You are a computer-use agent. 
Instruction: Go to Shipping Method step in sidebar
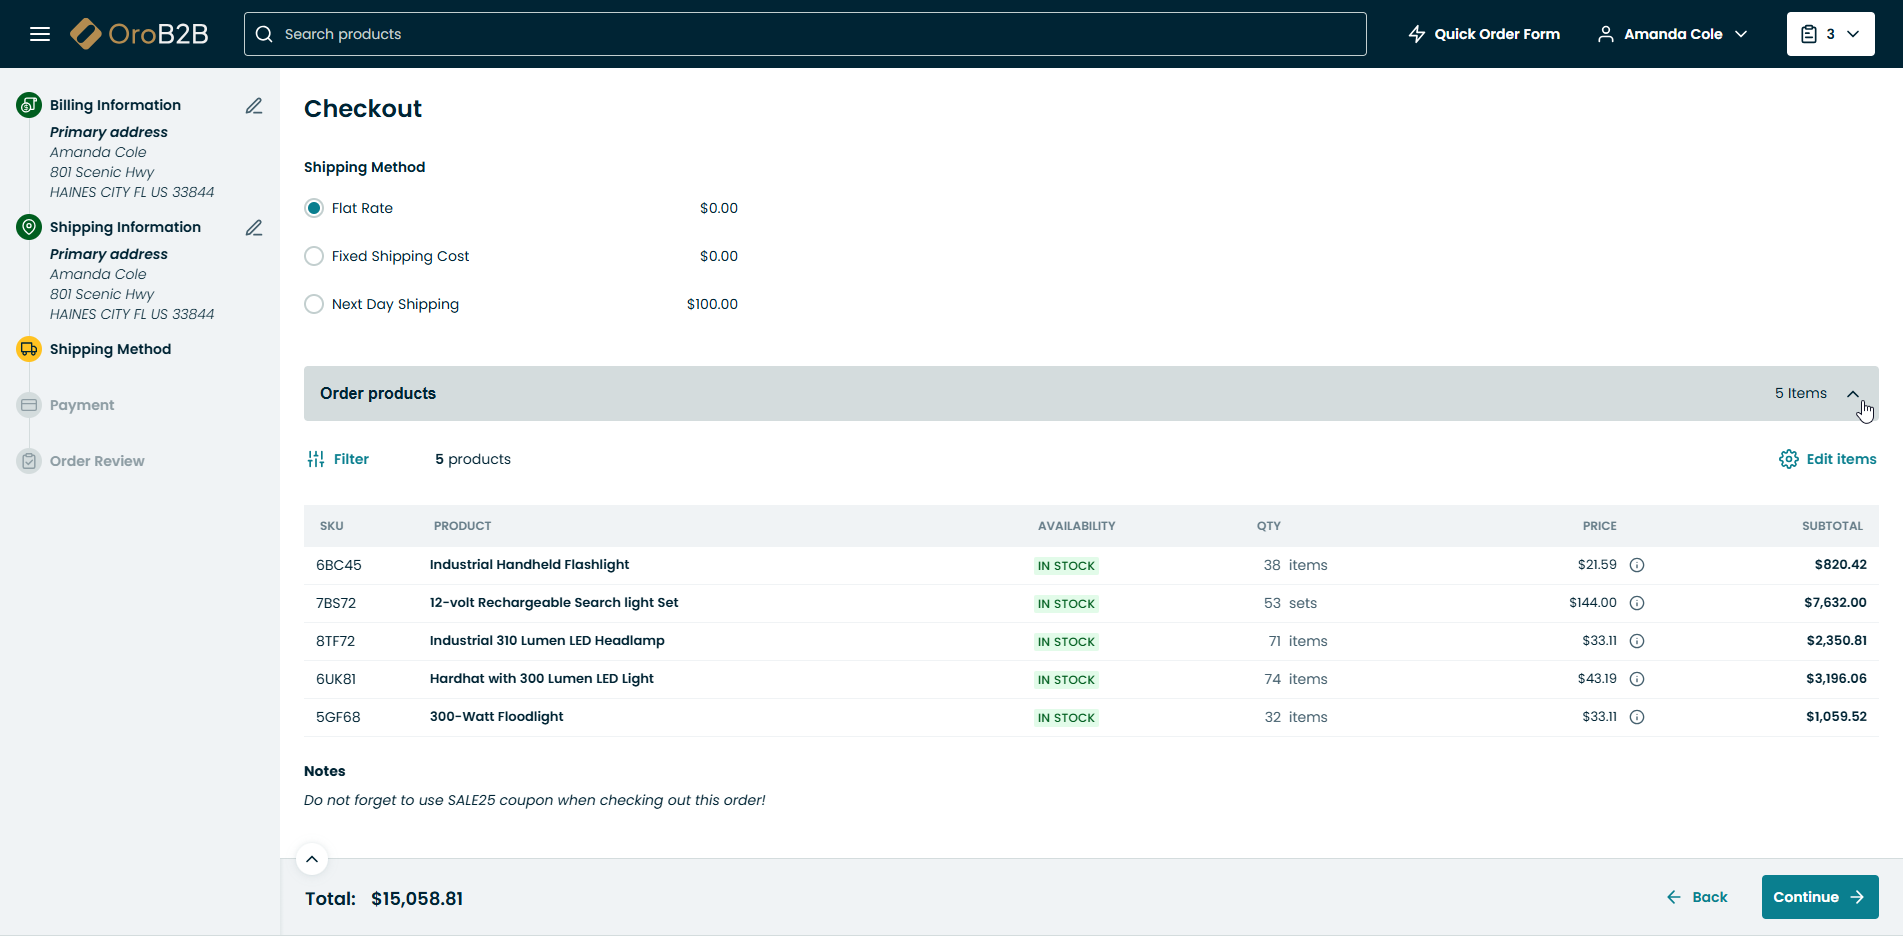(x=110, y=349)
